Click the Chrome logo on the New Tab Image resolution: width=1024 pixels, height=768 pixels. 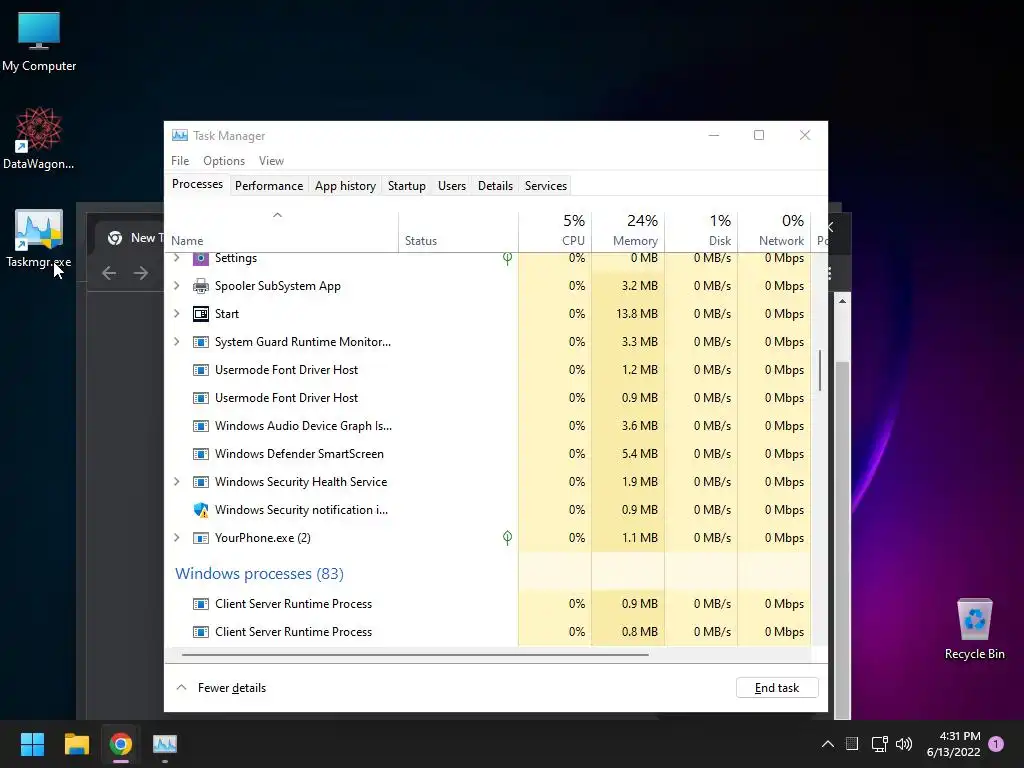pyautogui.click(x=115, y=238)
